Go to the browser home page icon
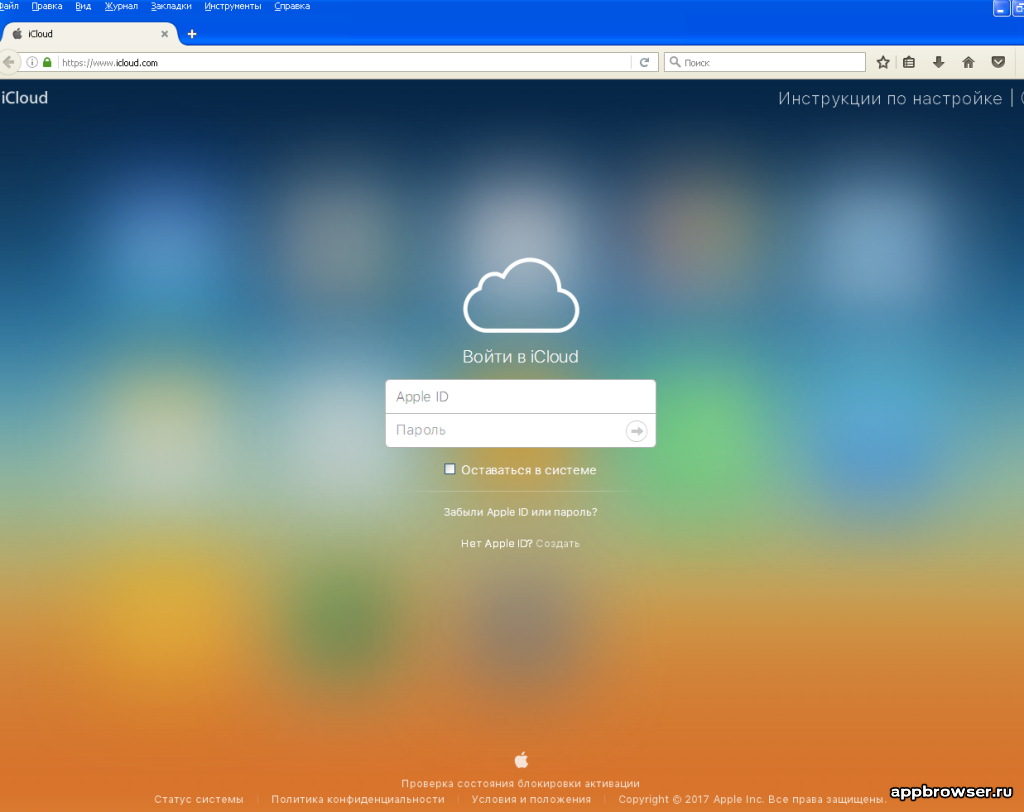 pos(968,62)
